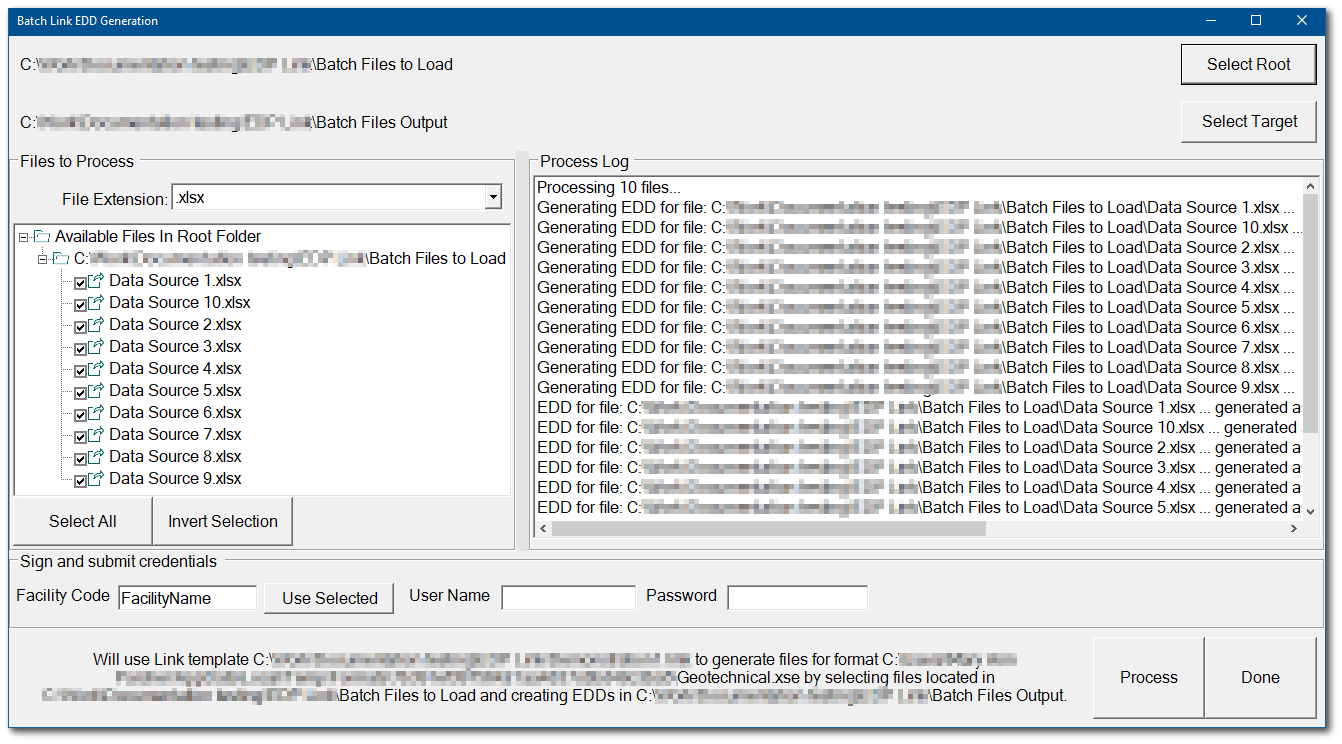The image size is (1342, 744).
Task: Select Data Source 1.xlsx file name in tree
Action: point(175,281)
